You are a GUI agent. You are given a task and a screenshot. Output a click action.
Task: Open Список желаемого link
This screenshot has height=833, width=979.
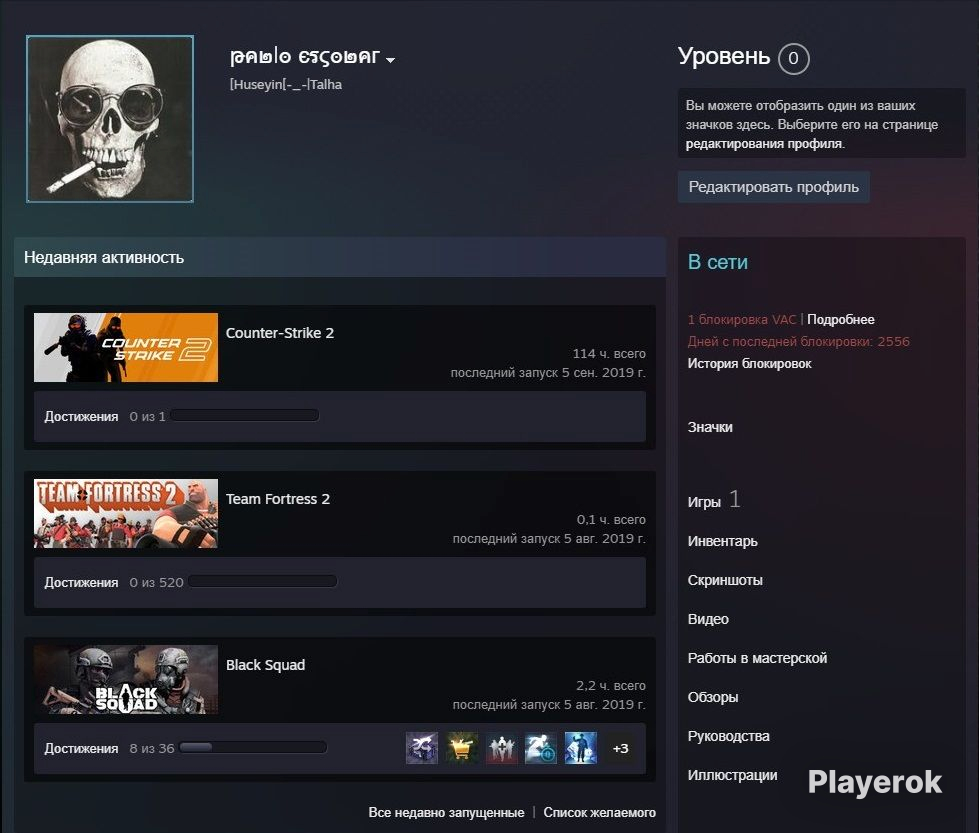[599, 812]
